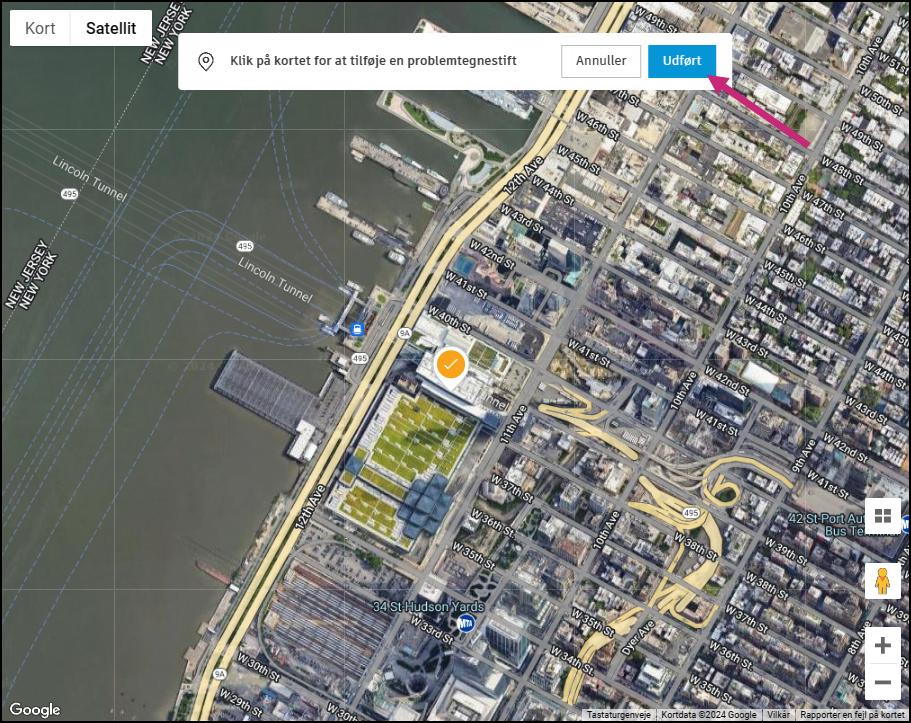Zoom out with the minus button

pos(883,682)
